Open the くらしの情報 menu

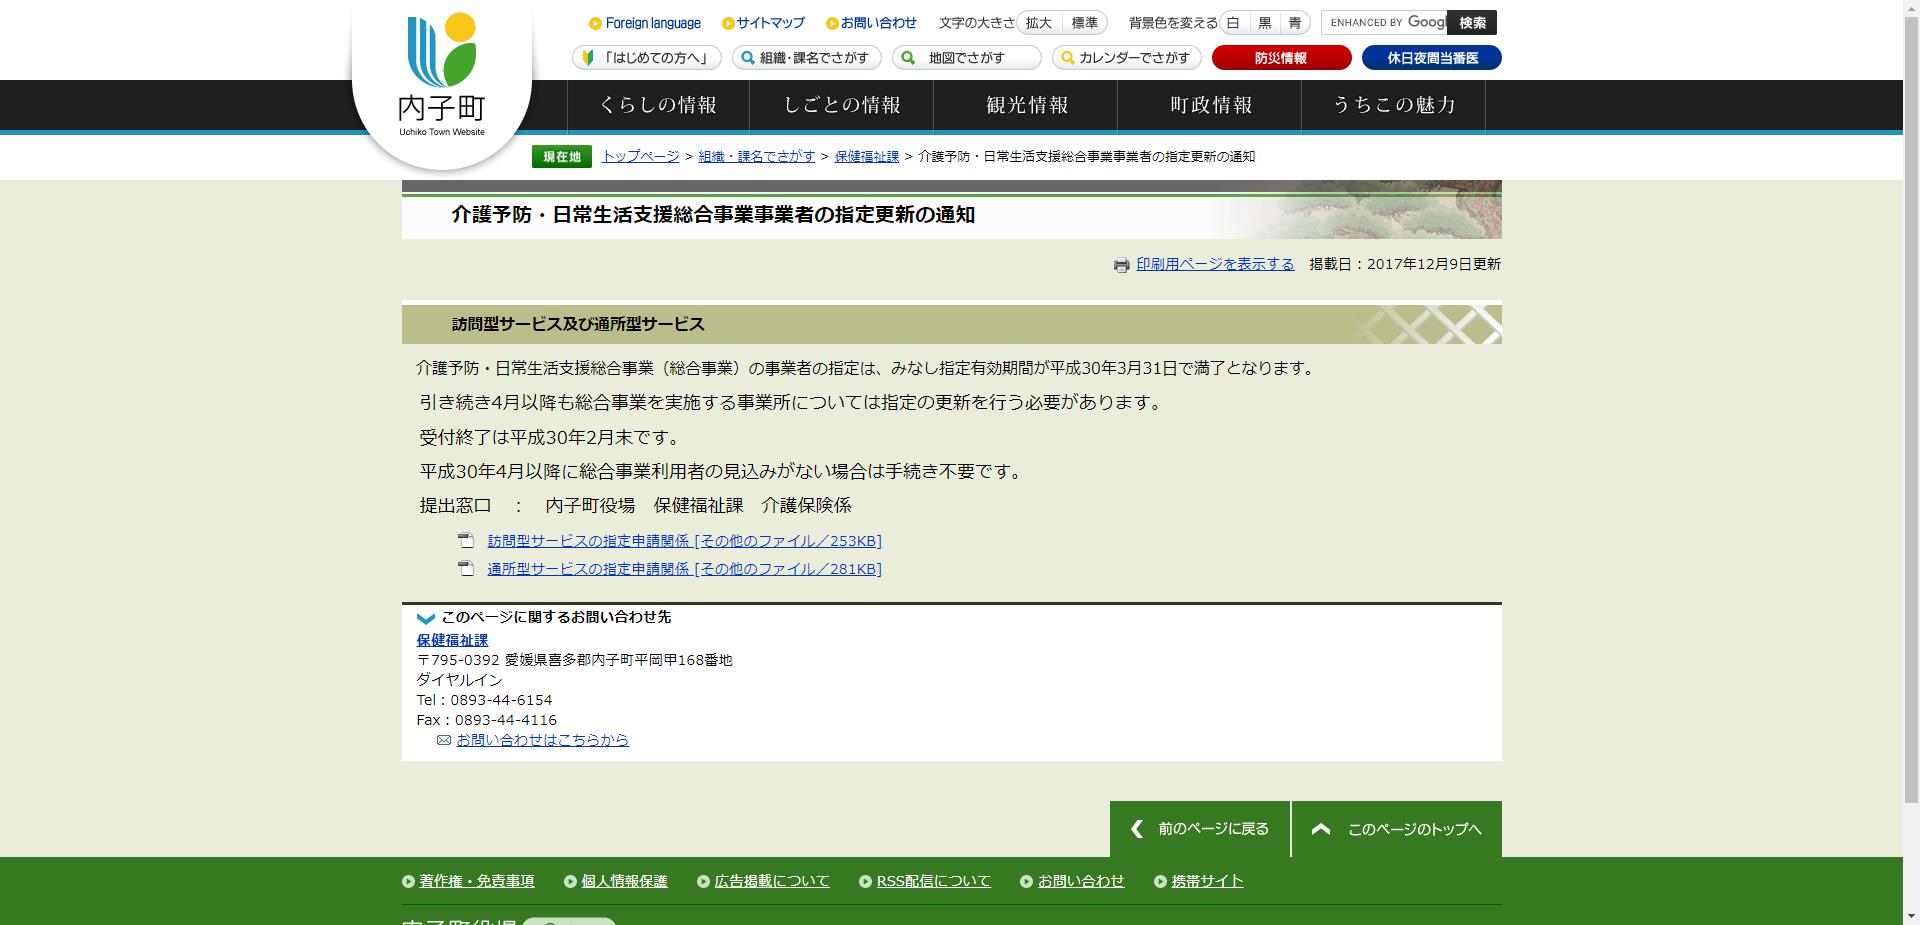coord(659,104)
